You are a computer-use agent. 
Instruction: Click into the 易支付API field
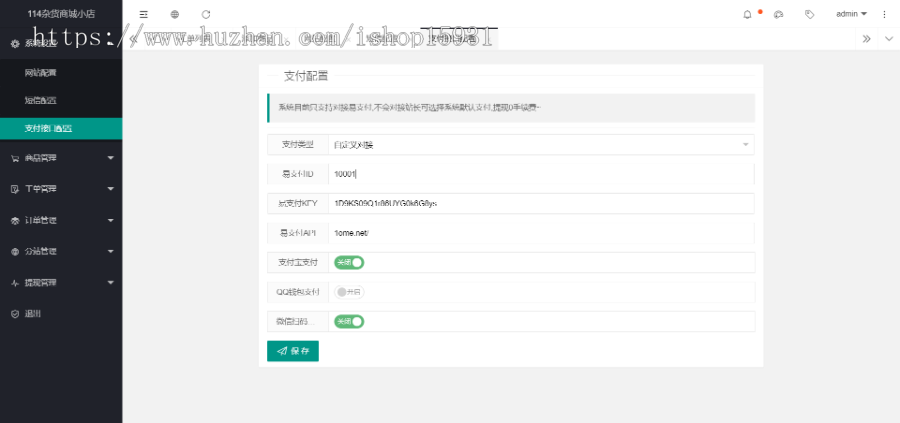(541, 234)
